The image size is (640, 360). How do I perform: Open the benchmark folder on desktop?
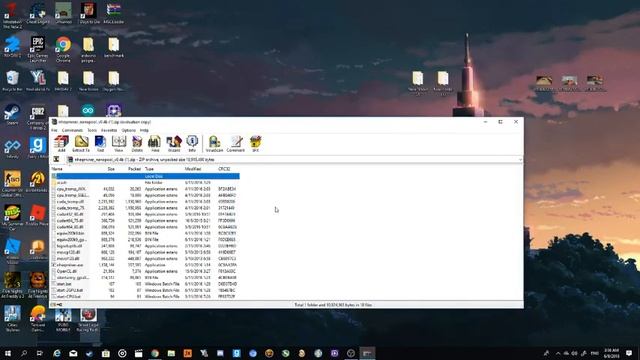tap(114, 47)
